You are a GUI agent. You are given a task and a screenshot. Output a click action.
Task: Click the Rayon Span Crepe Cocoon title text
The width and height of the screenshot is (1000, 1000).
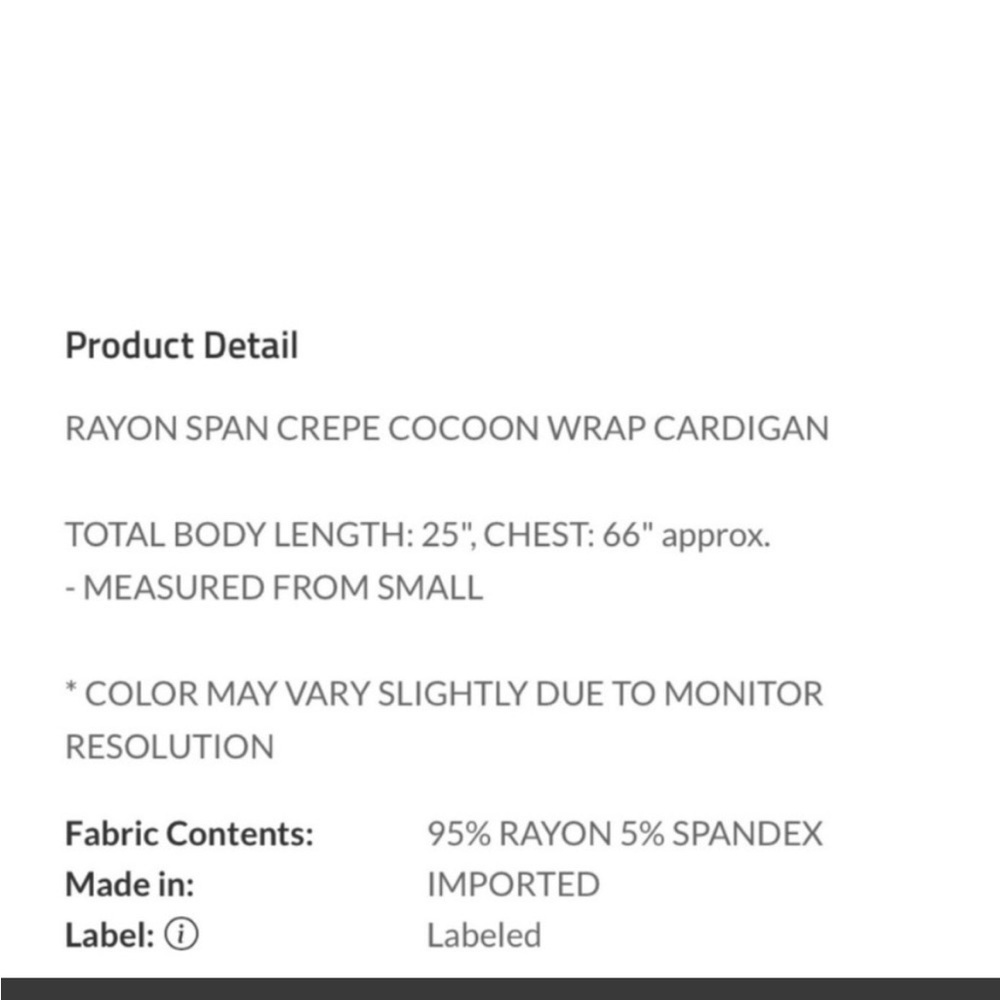[447, 428]
